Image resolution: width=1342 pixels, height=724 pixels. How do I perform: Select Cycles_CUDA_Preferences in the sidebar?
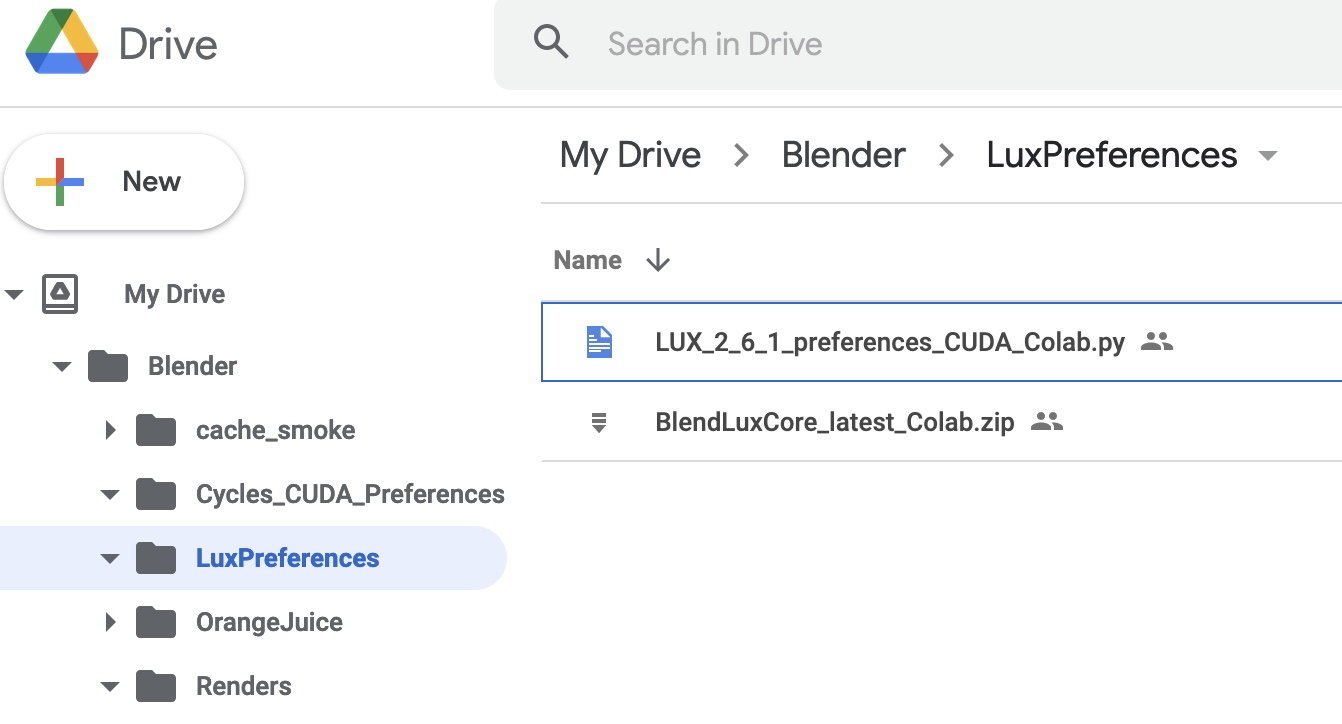click(x=349, y=494)
